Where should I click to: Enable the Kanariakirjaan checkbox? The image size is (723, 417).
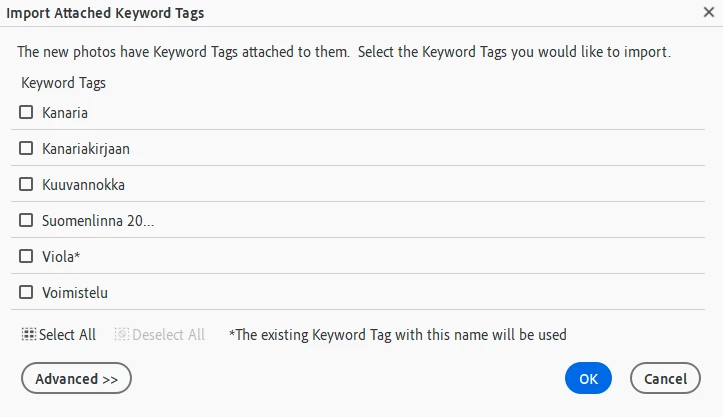27,148
